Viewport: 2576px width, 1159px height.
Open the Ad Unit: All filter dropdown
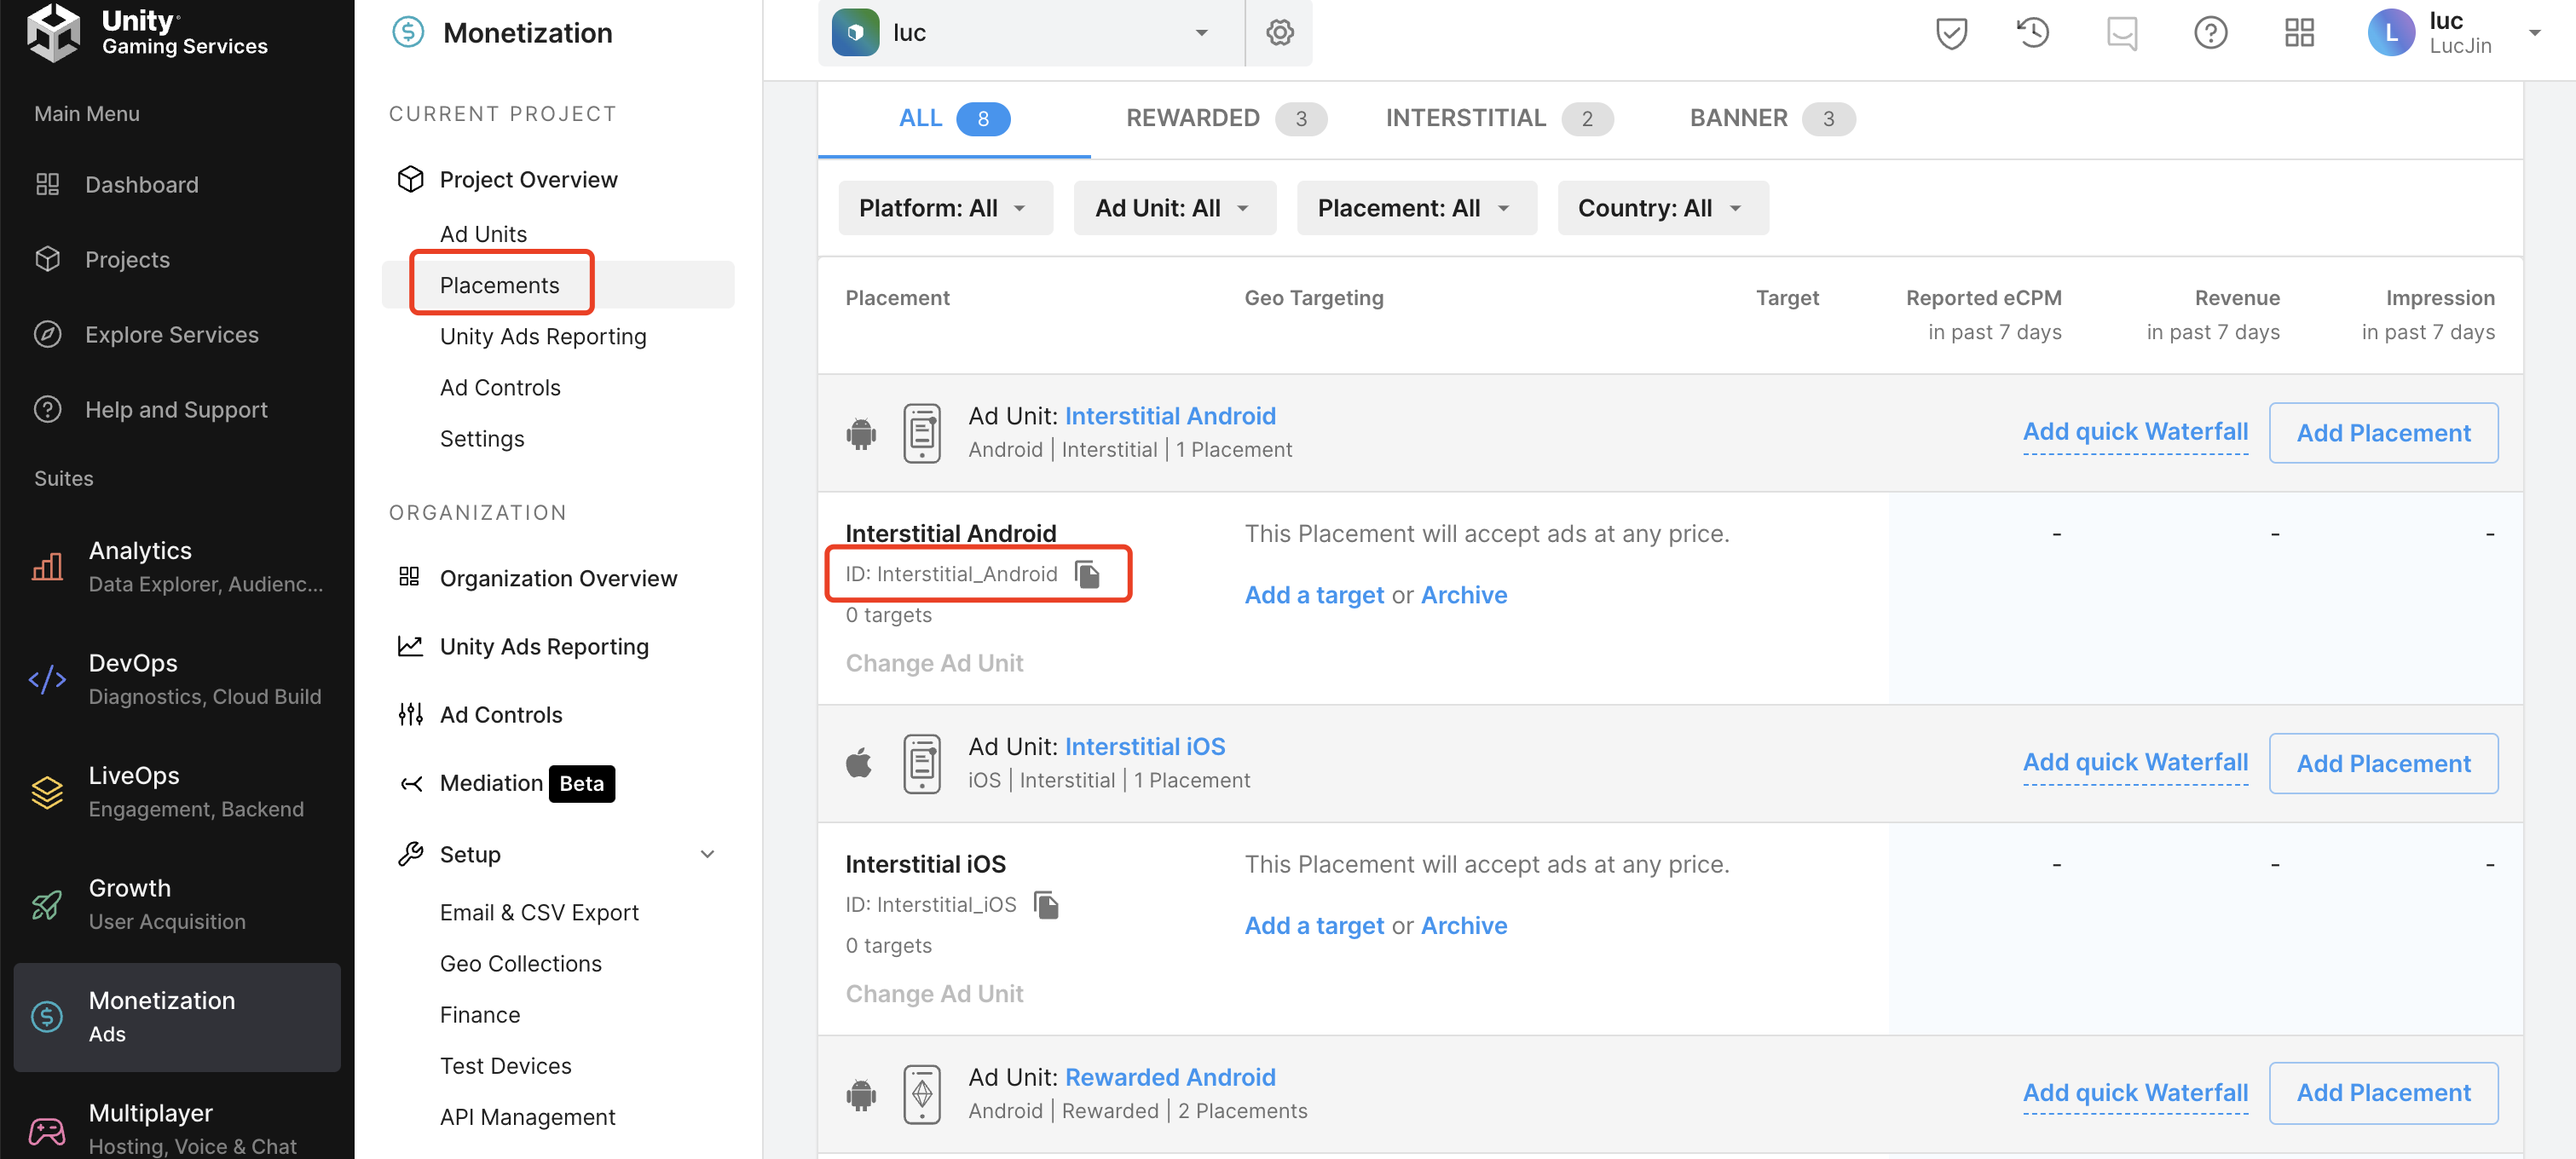pyautogui.click(x=1174, y=207)
